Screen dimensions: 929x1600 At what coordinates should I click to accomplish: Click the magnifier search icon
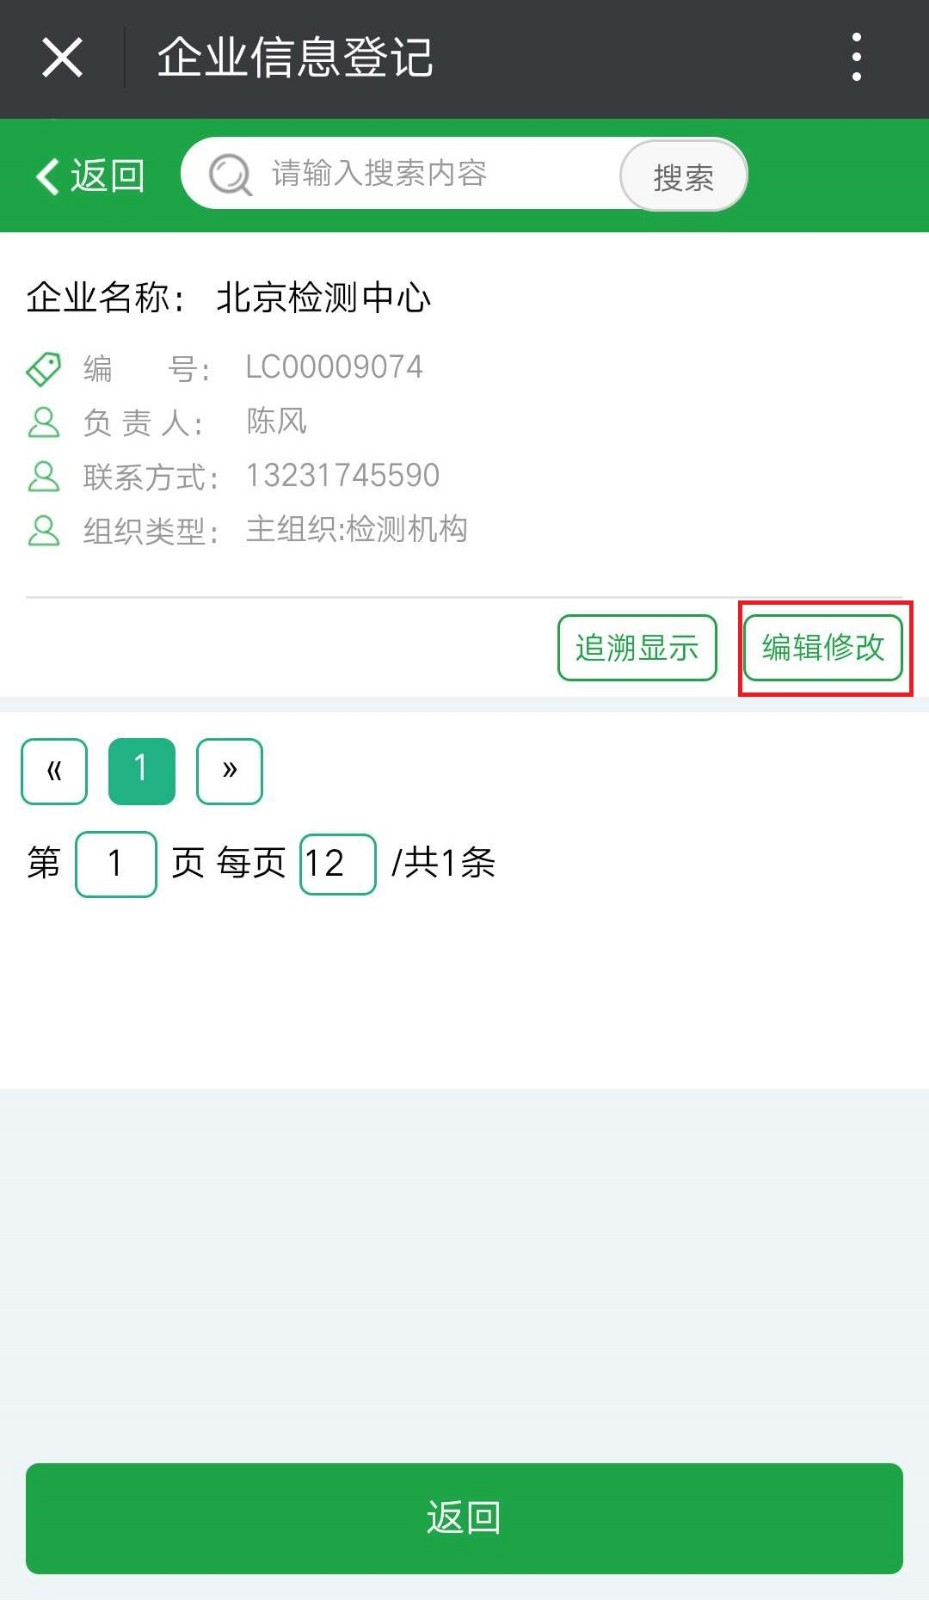[x=230, y=175]
